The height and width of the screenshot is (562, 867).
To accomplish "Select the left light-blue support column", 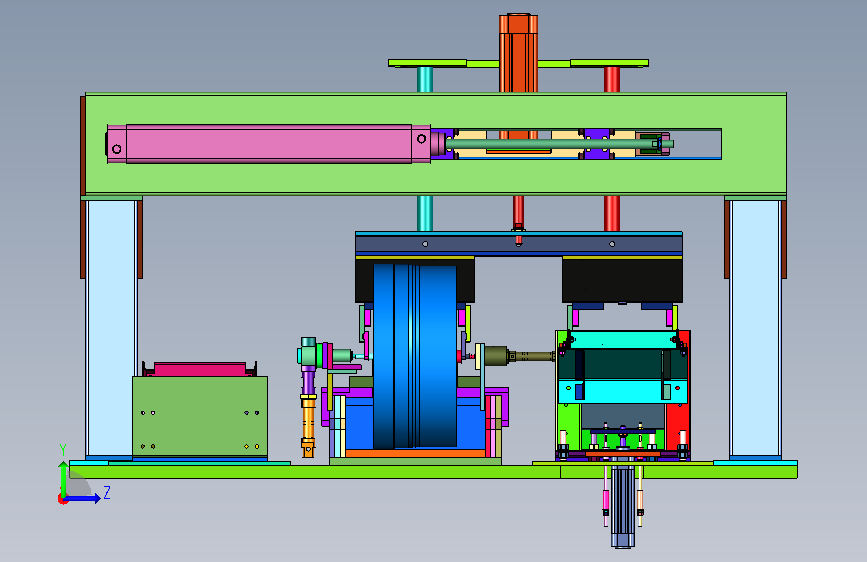I will coord(111,329).
